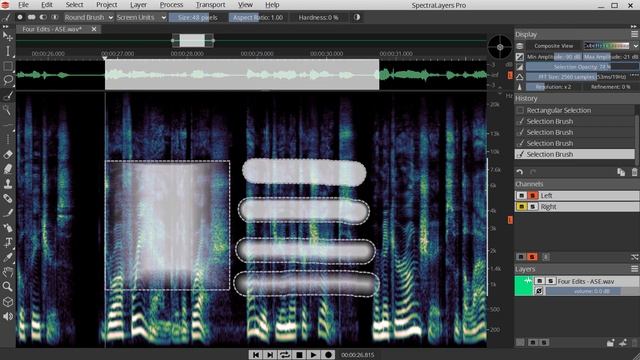Toggle the Loop button in transport
Image resolution: width=640 pixels, height=360 pixels.
click(284, 355)
